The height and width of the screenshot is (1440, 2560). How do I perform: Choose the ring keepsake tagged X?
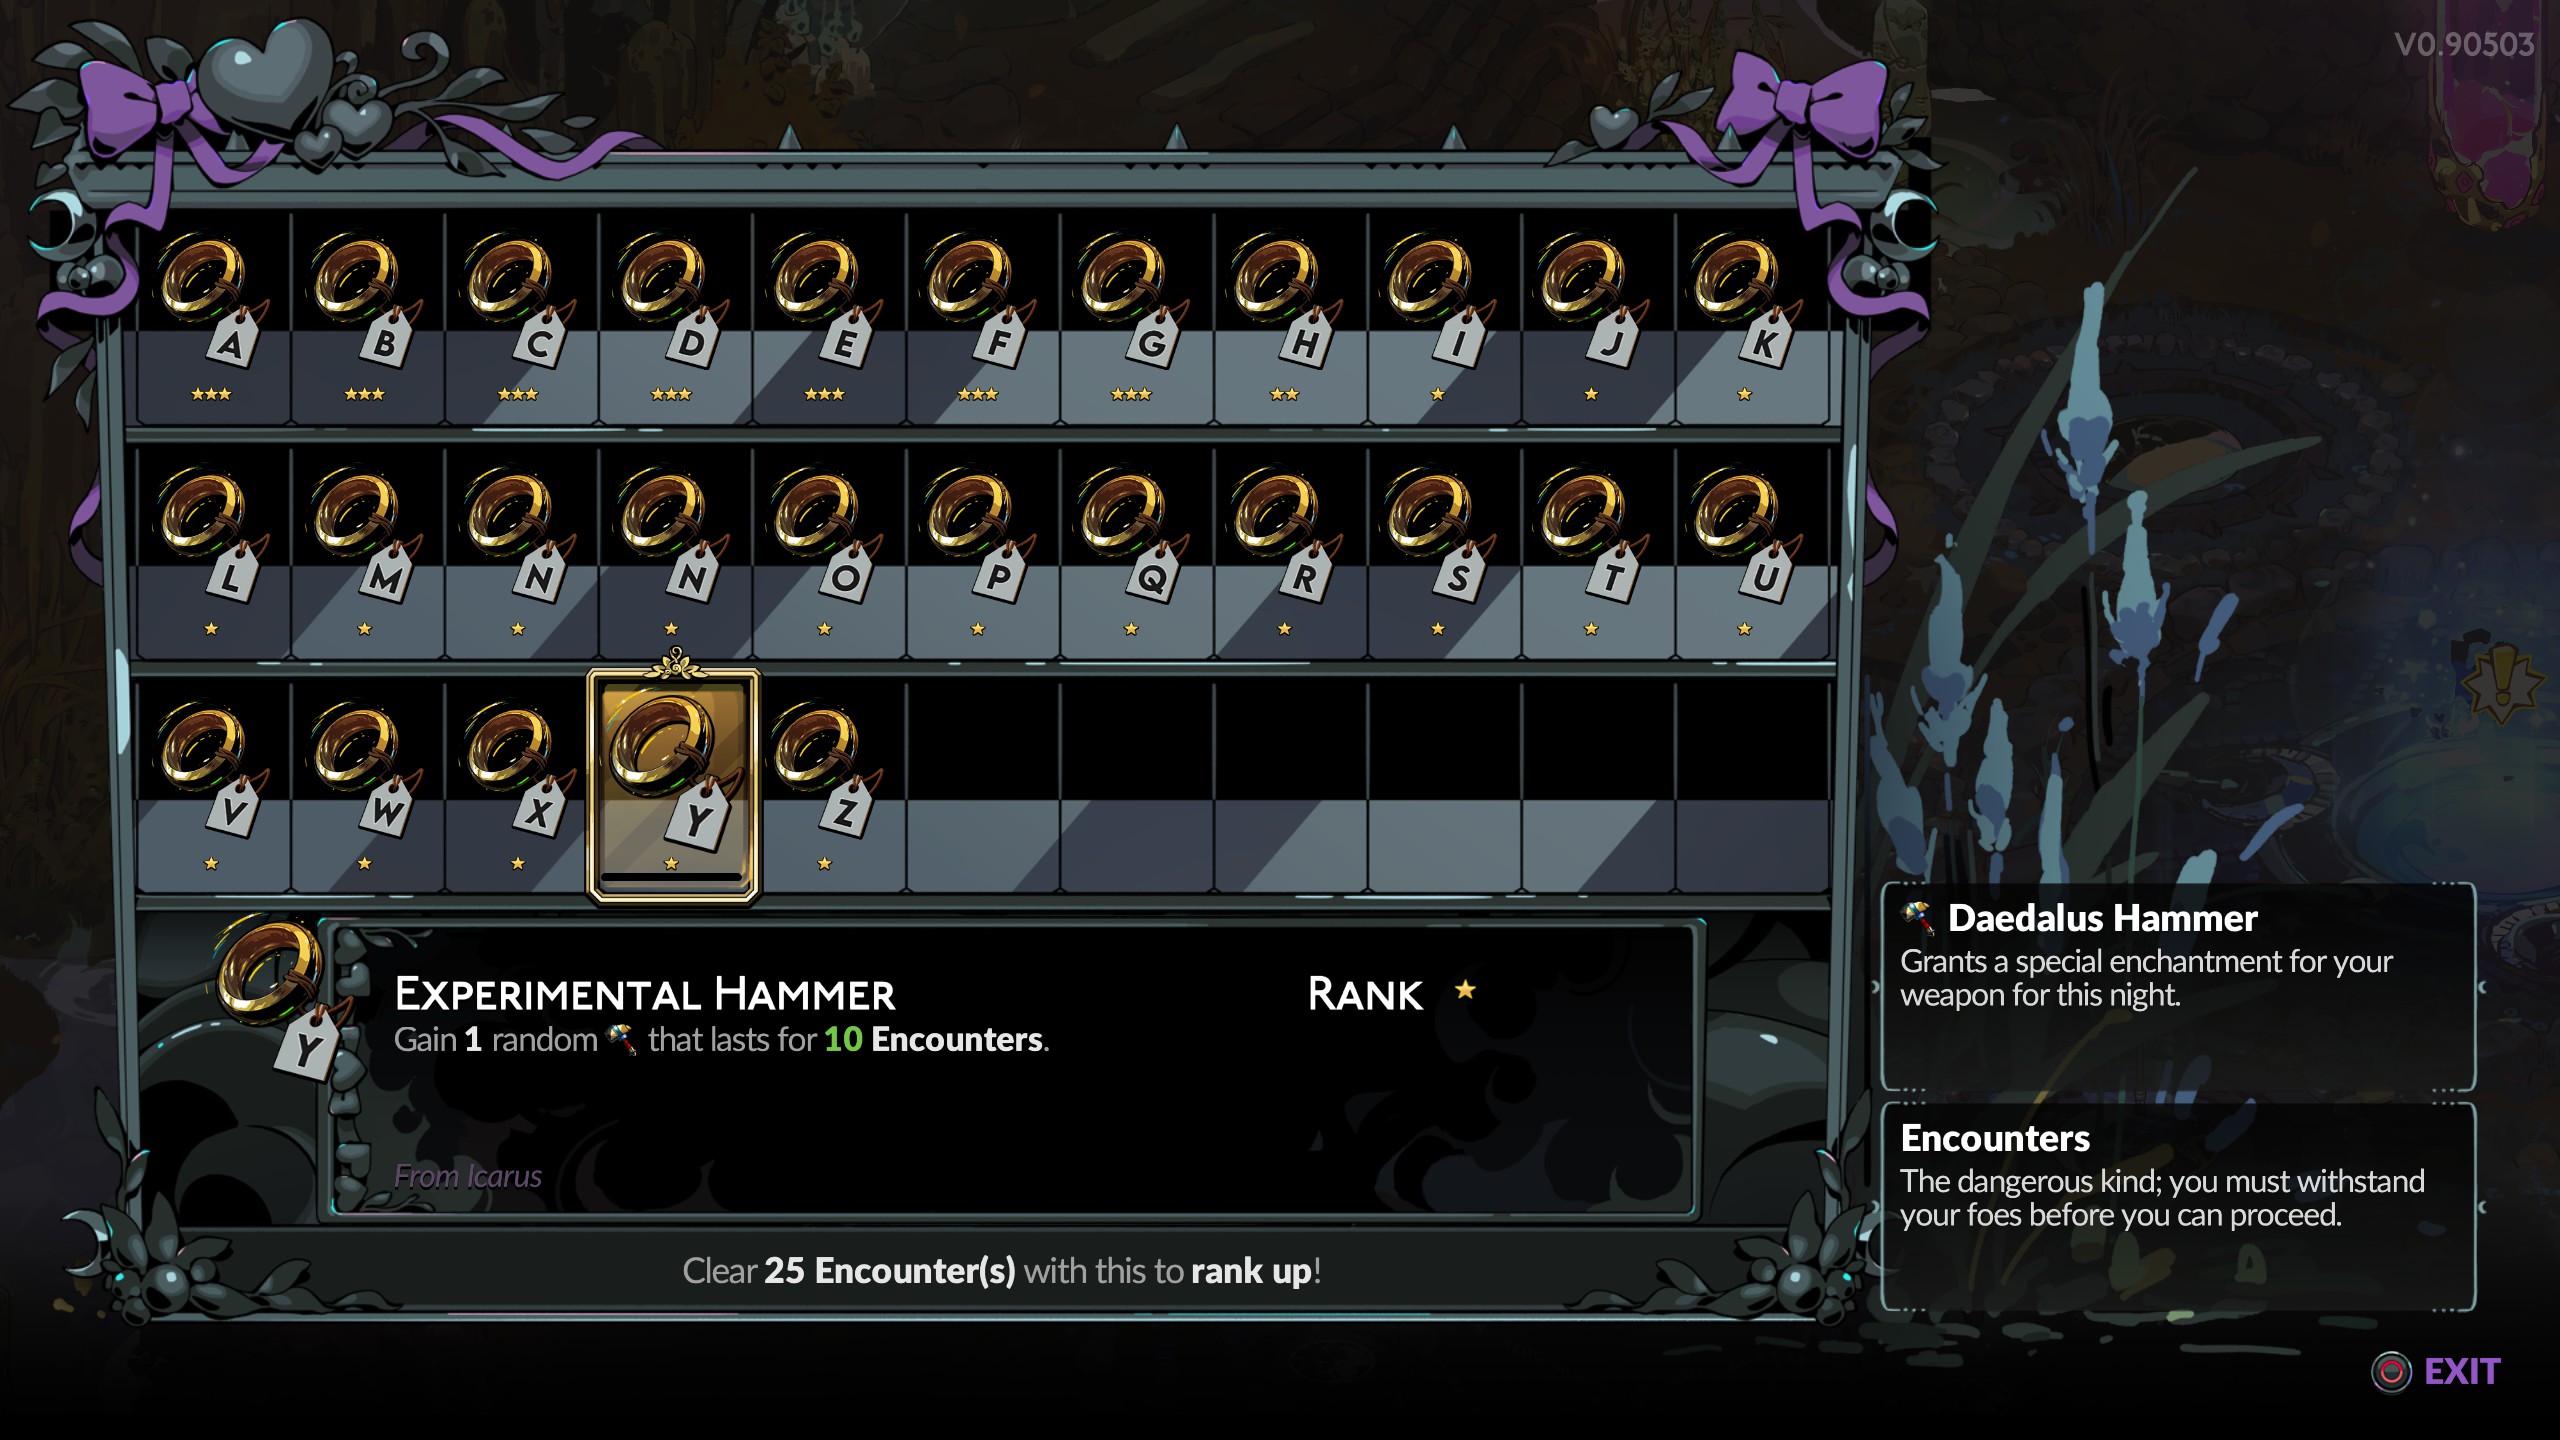tap(520, 787)
